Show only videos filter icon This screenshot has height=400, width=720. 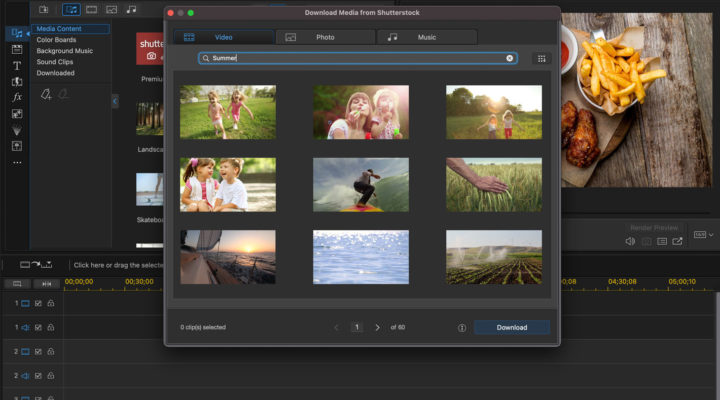91,9
